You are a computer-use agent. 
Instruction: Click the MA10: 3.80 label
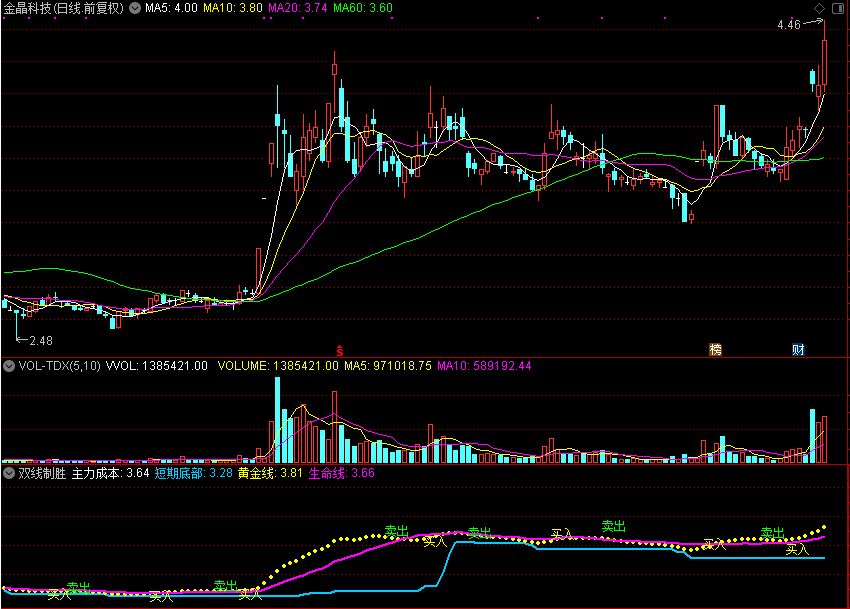click(233, 8)
